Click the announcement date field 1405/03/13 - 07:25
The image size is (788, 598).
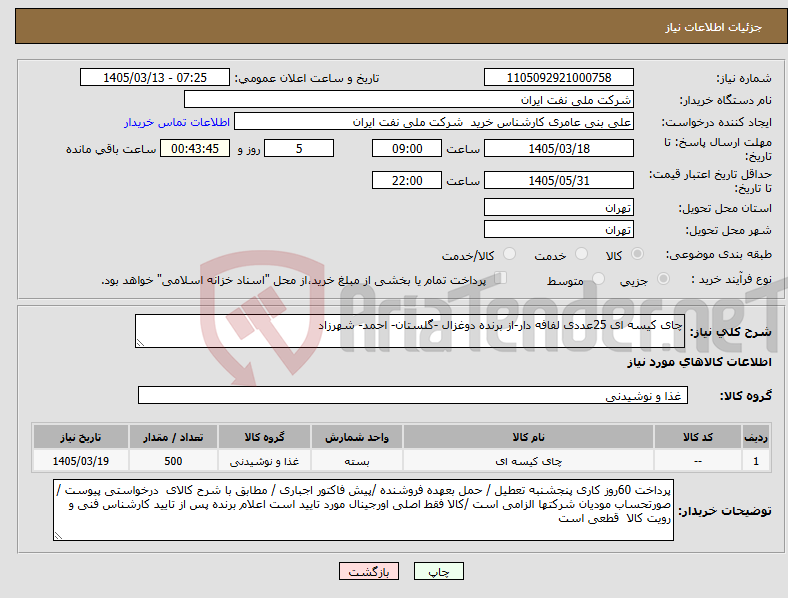pos(155,77)
